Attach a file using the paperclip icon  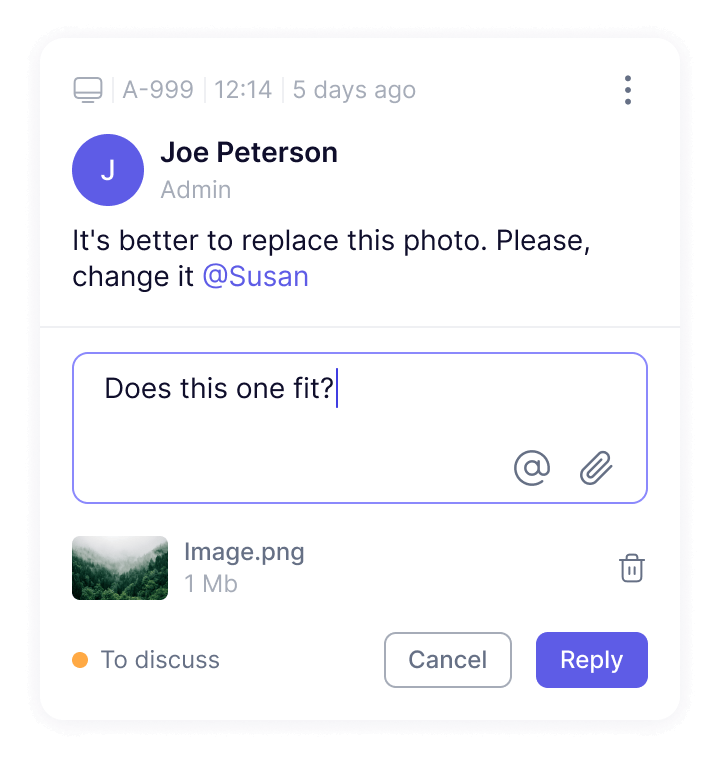click(596, 468)
